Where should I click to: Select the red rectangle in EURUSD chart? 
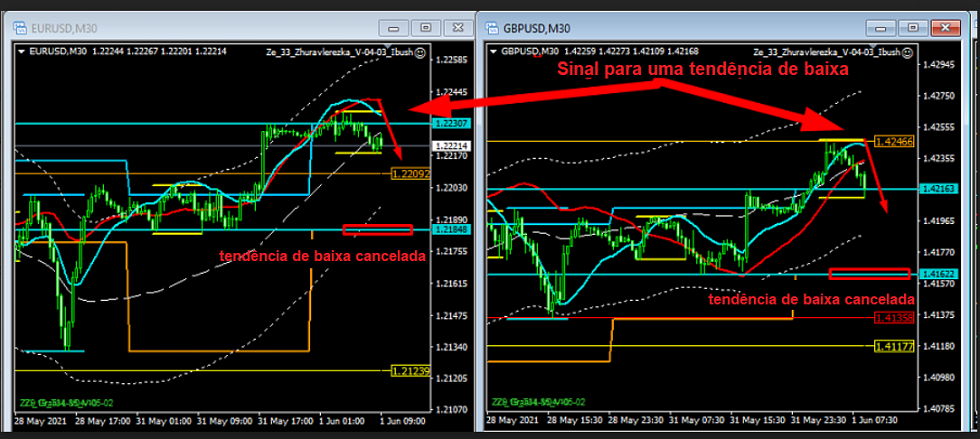point(377,230)
